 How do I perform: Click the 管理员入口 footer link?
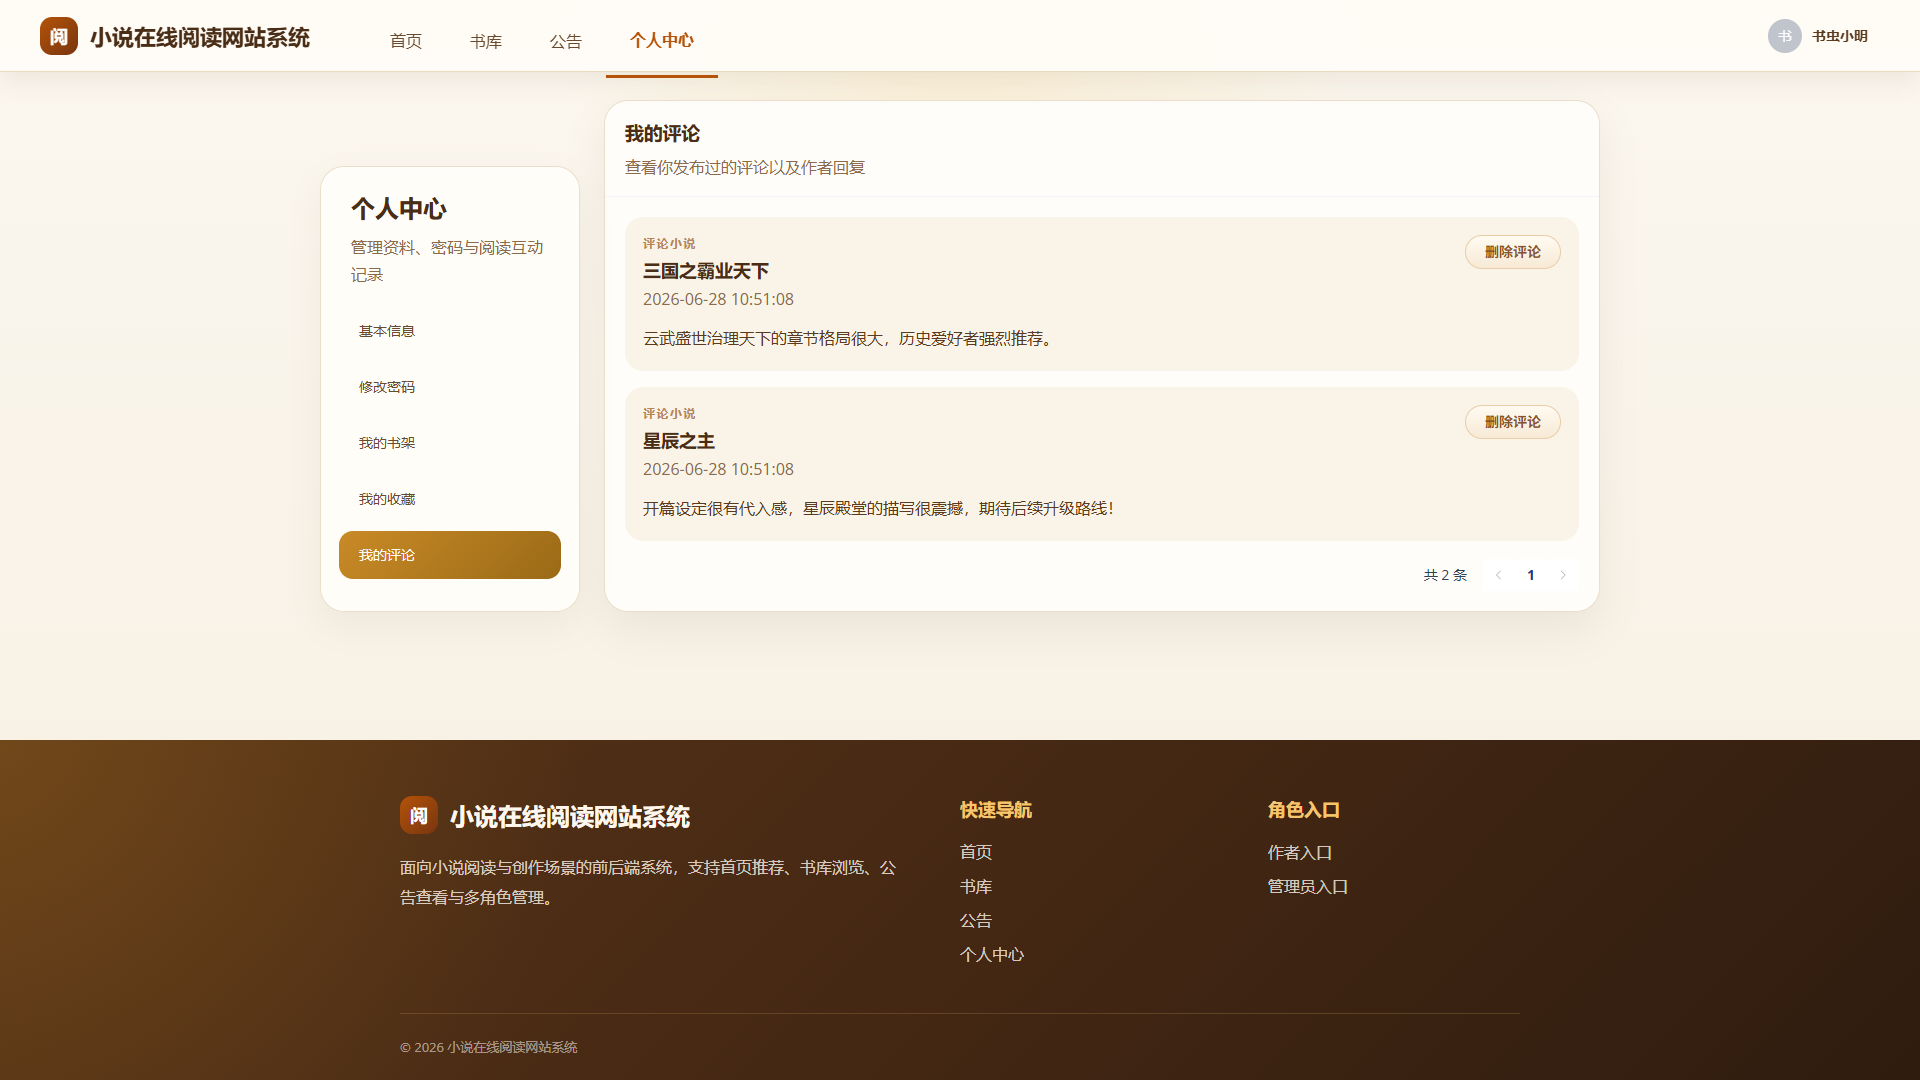pos(1308,887)
